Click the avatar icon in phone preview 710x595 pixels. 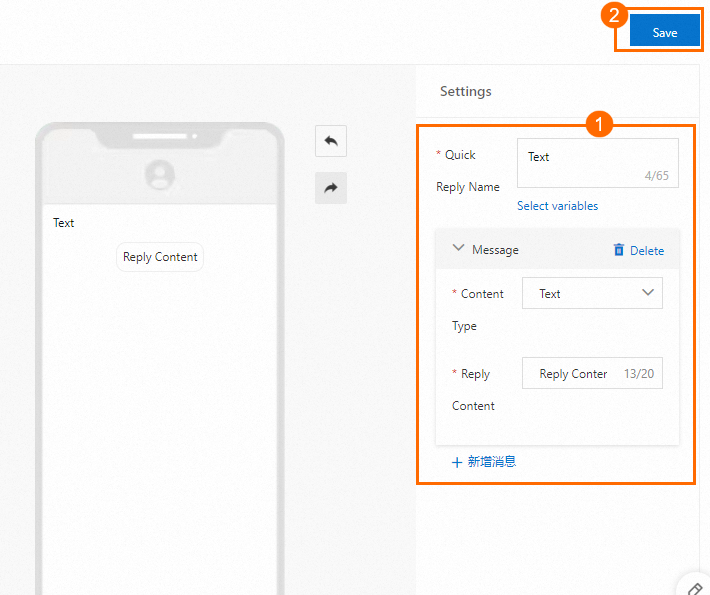pyautogui.click(x=160, y=175)
